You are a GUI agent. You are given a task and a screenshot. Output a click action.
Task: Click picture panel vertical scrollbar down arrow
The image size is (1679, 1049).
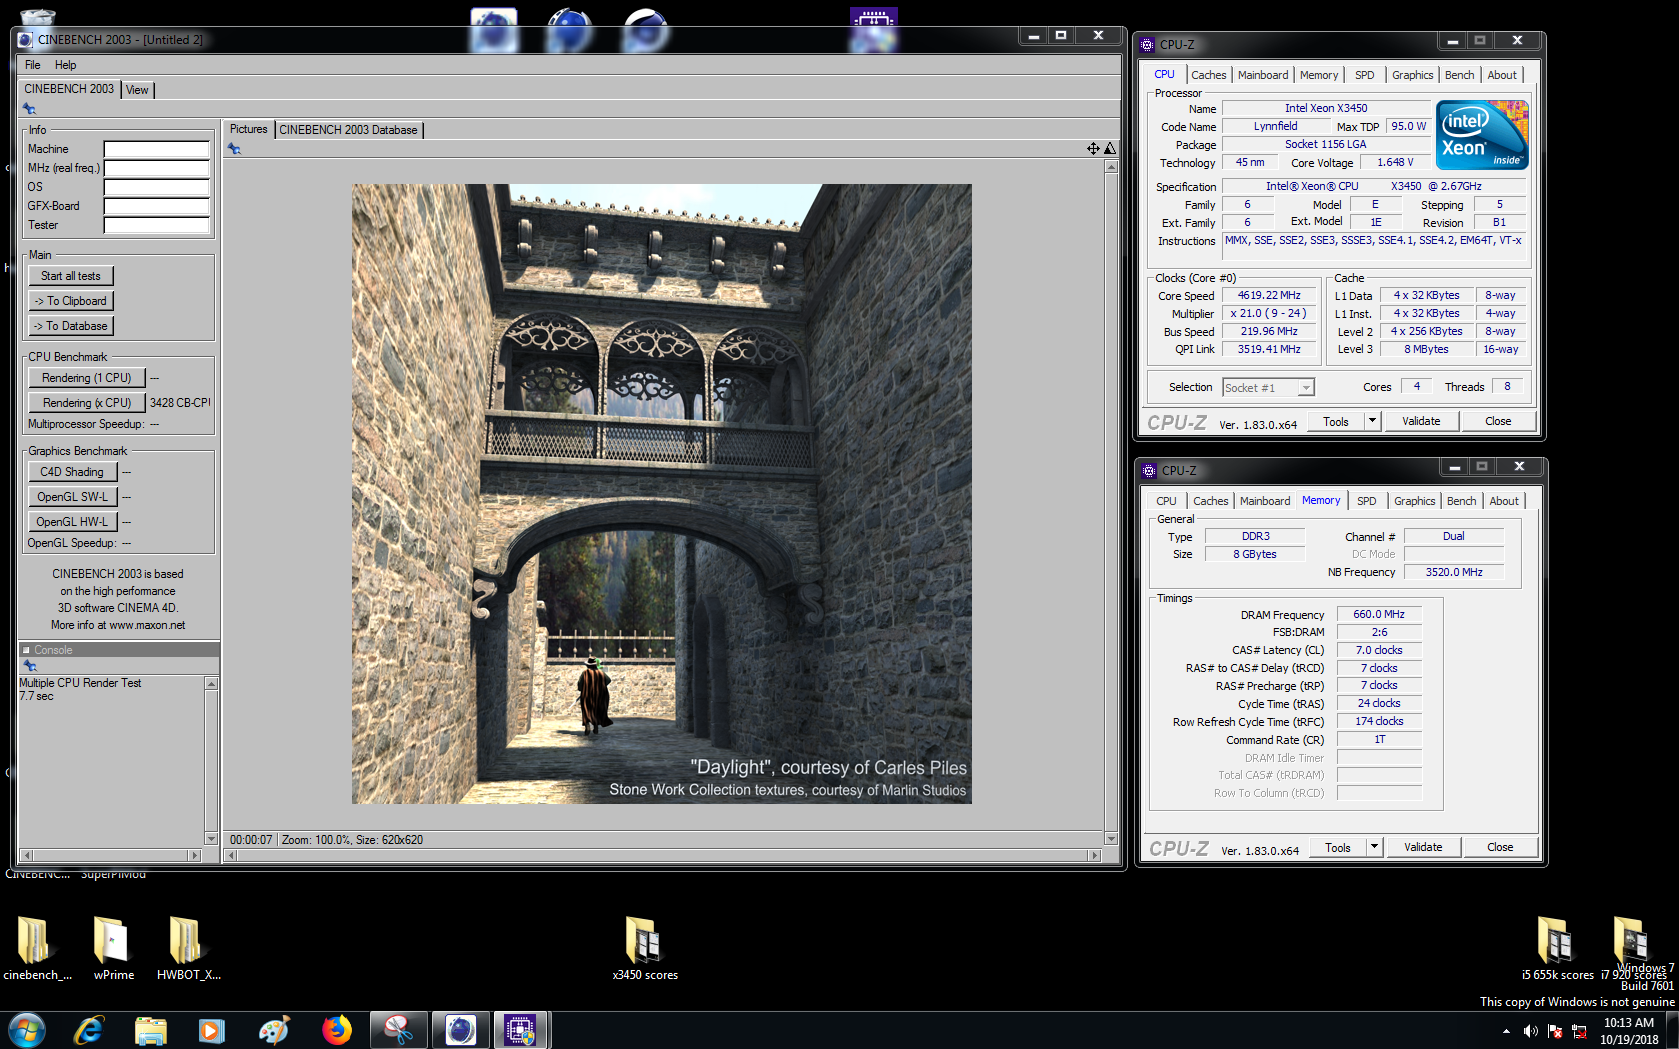point(1111,838)
